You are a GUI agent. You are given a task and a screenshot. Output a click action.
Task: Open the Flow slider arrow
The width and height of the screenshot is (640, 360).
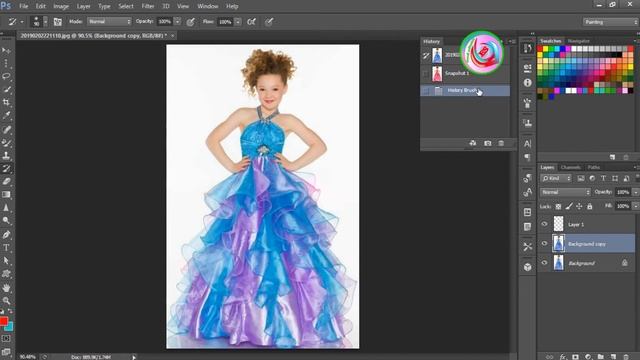coord(238,22)
